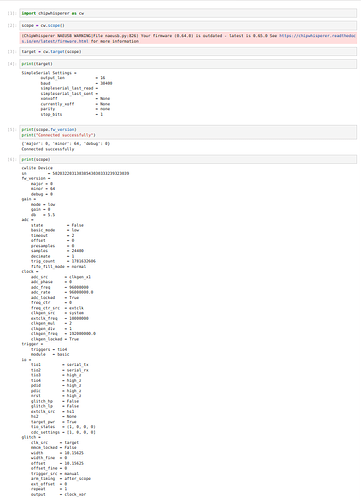Click the 'trig_count' output line
This screenshot has width=361, height=500.
point(63,261)
